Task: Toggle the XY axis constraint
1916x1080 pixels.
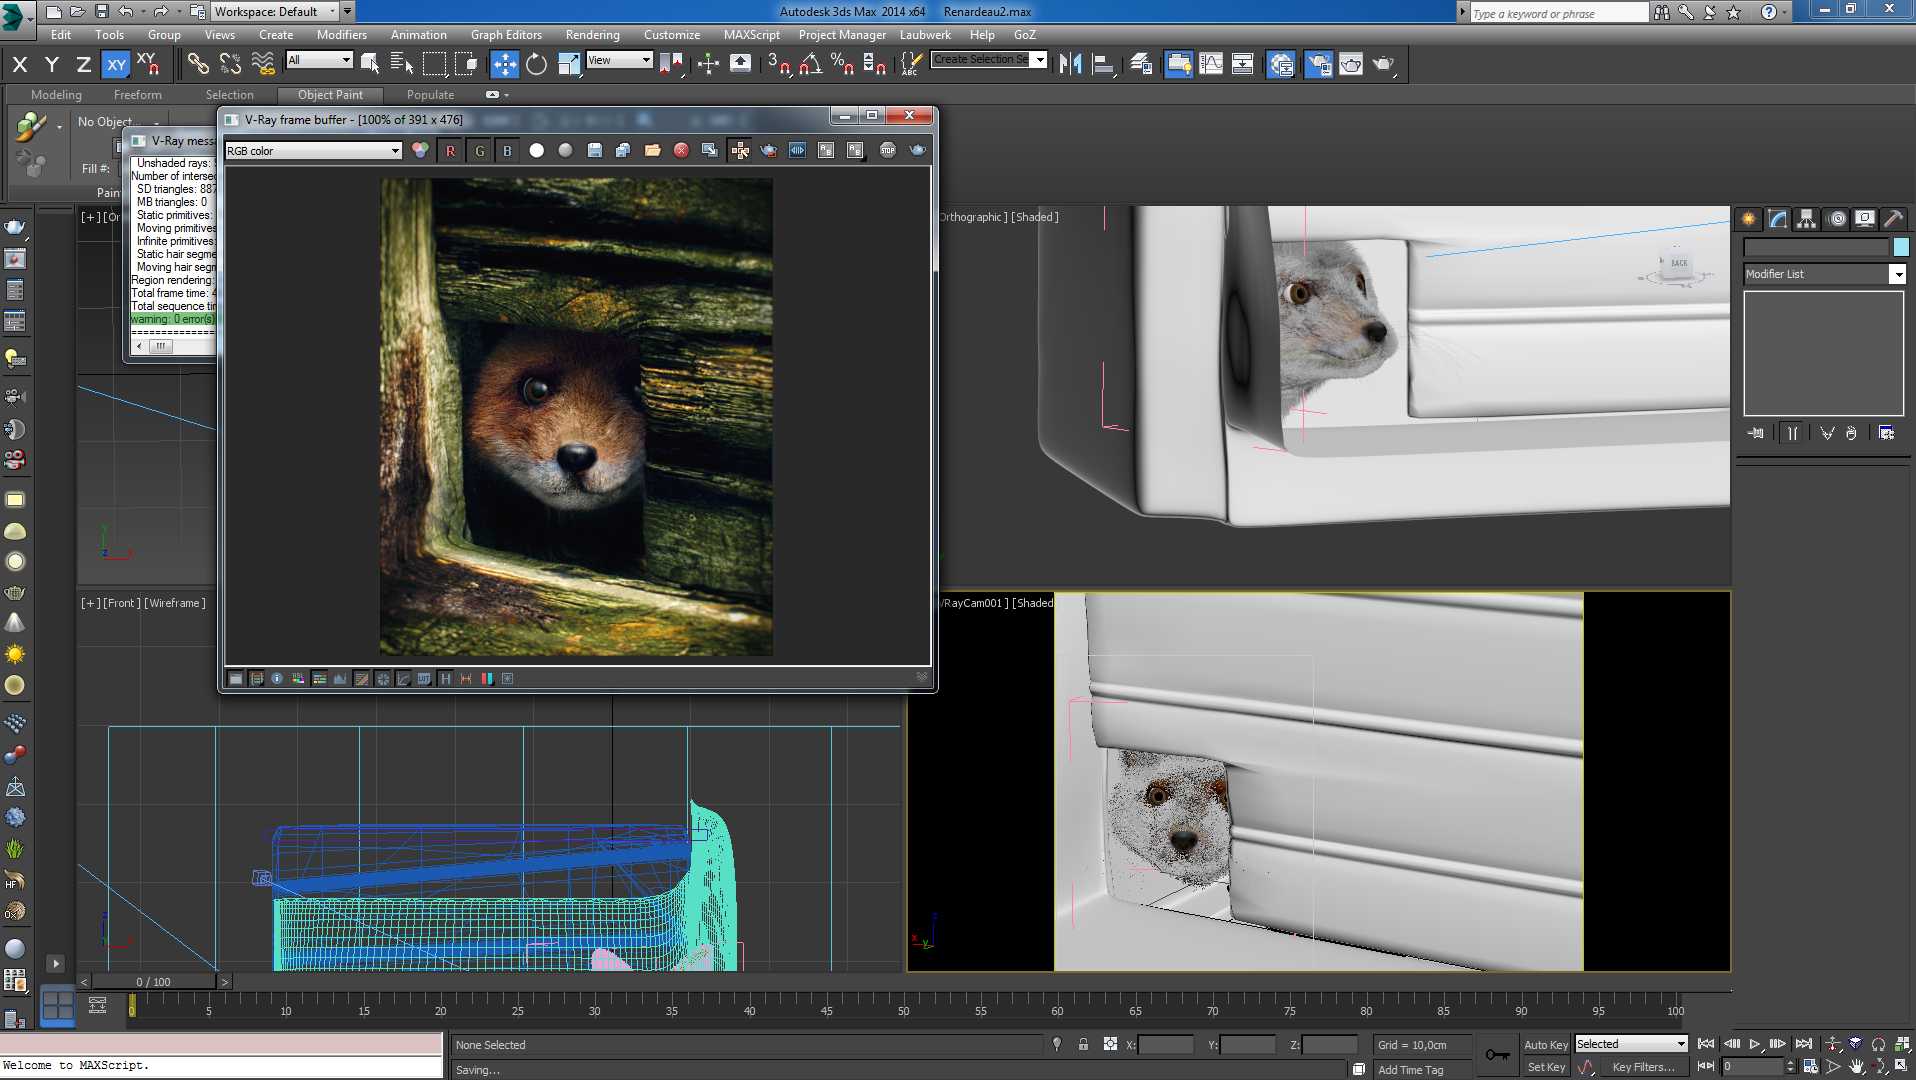Action: [x=117, y=64]
